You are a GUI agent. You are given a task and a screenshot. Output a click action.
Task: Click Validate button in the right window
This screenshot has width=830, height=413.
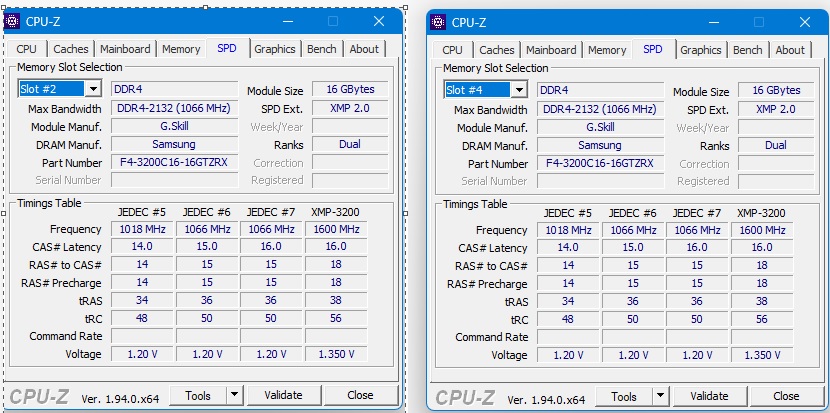[709, 397]
